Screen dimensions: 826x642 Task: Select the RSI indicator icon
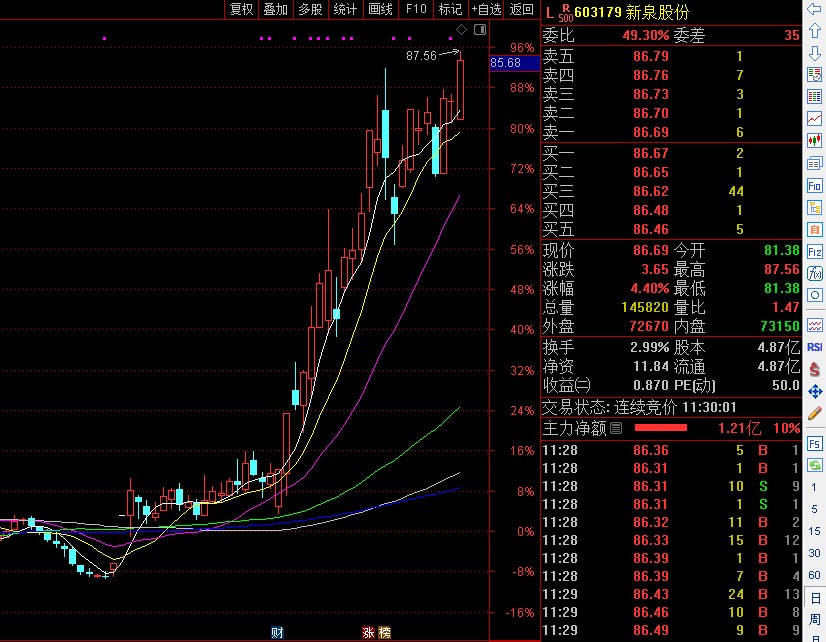coord(814,347)
